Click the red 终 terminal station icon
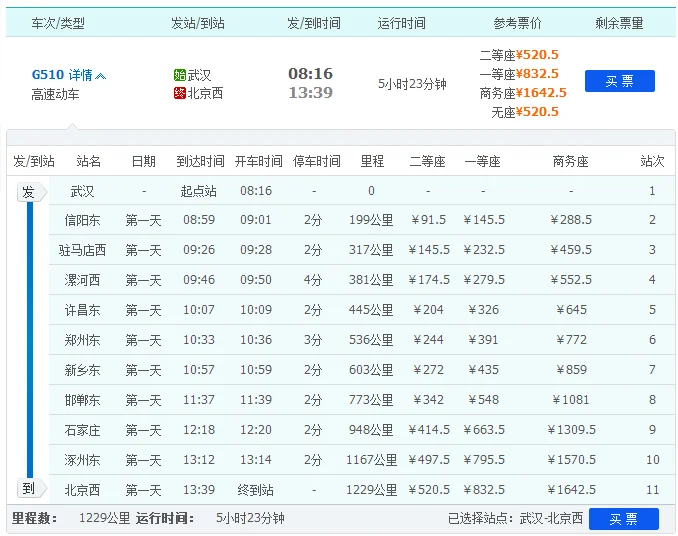The width and height of the screenshot is (678, 536). pyautogui.click(x=179, y=93)
